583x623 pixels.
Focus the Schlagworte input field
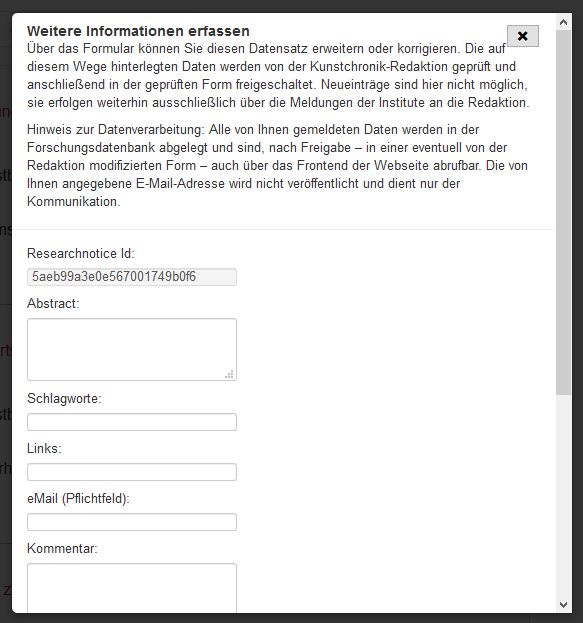pos(132,422)
